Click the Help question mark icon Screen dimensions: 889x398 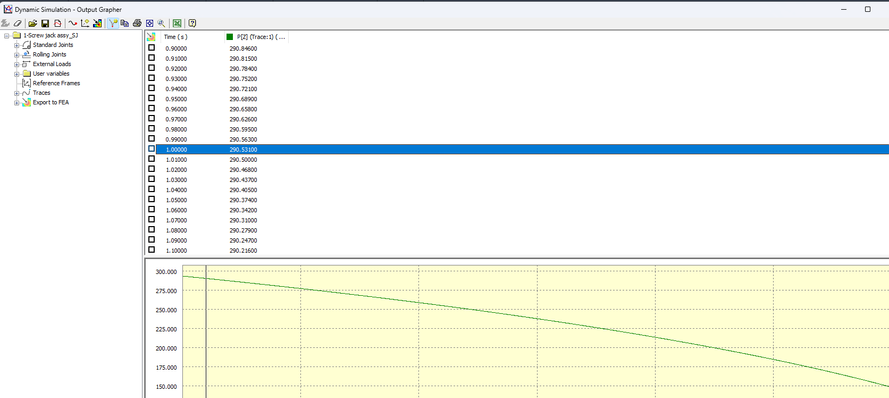tap(192, 23)
